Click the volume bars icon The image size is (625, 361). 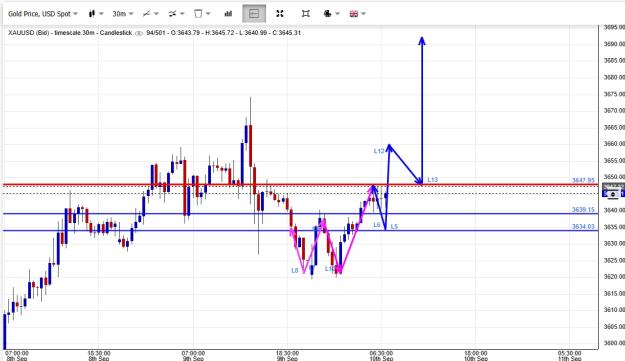tap(228, 14)
